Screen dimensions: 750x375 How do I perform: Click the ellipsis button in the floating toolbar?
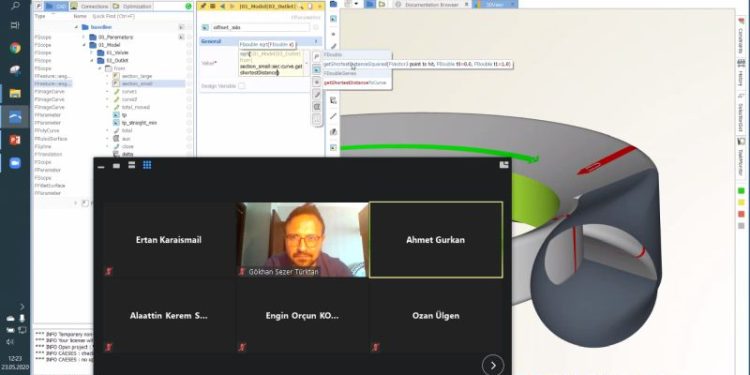pos(317,119)
